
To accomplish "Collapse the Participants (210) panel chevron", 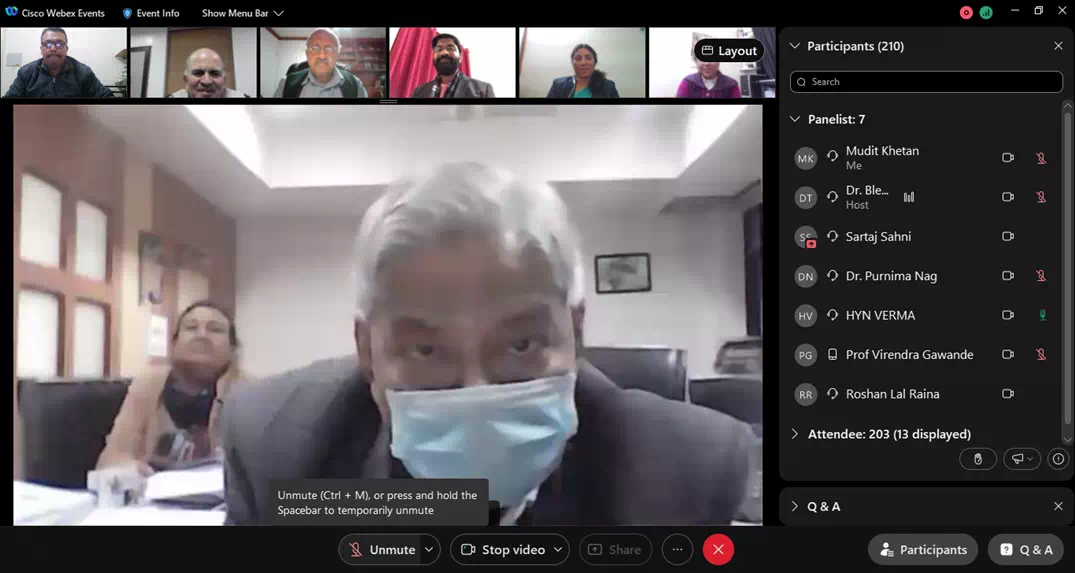I will click(795, 46).
